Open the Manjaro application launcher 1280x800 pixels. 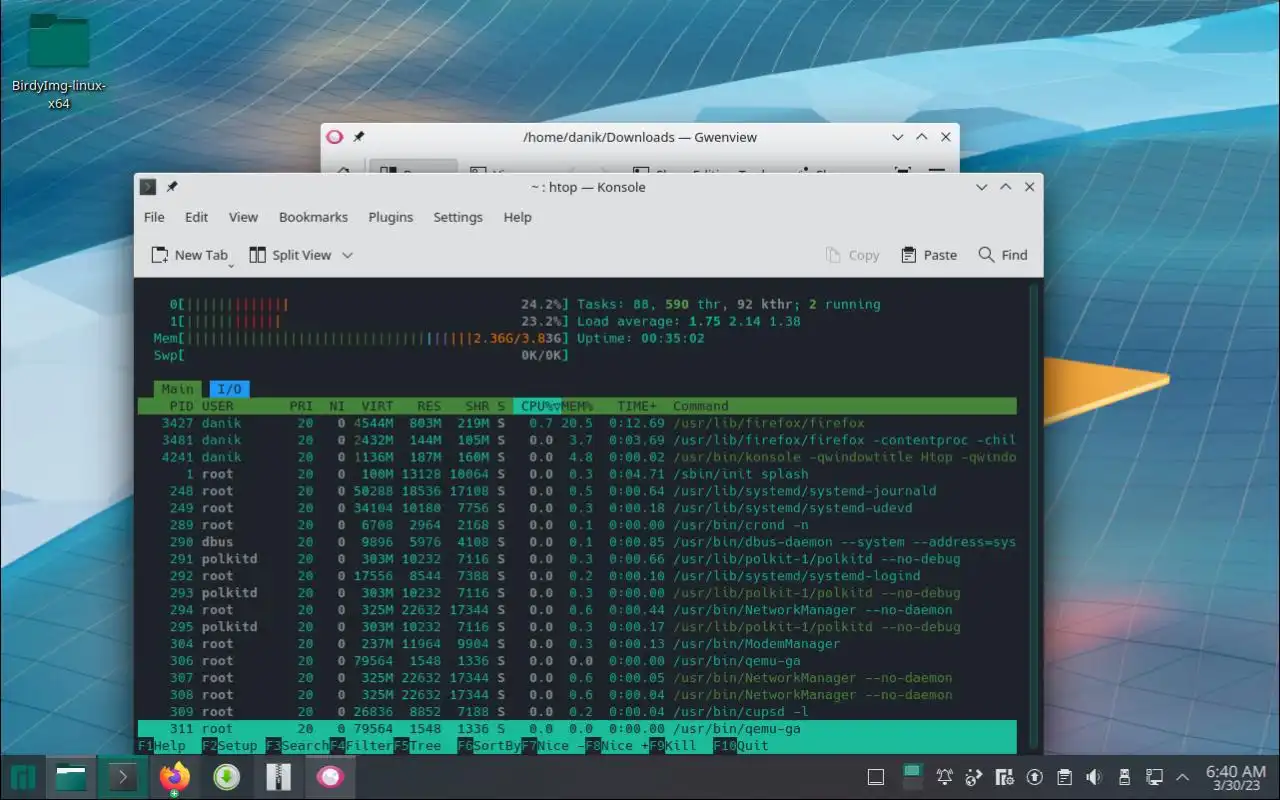pos(24,777)
